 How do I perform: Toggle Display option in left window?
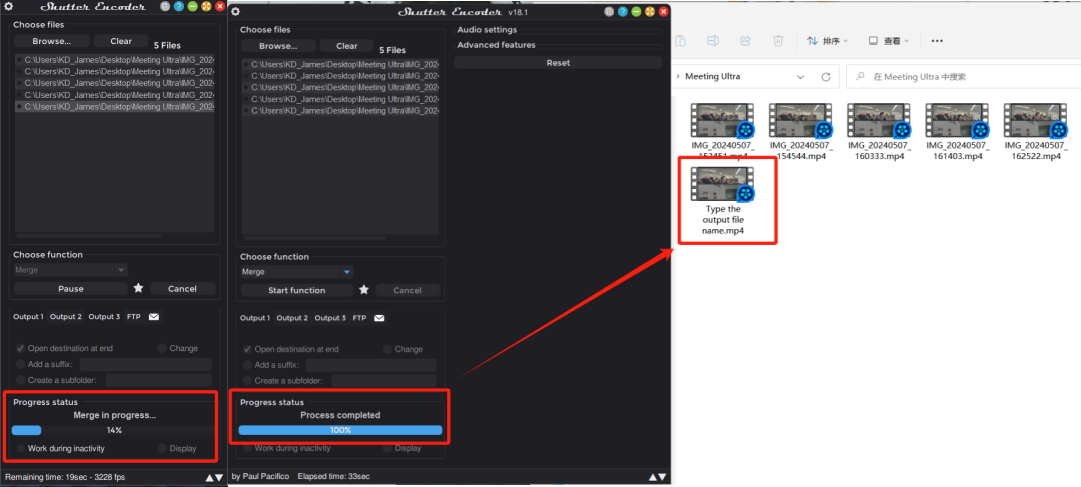click(162, 448)
